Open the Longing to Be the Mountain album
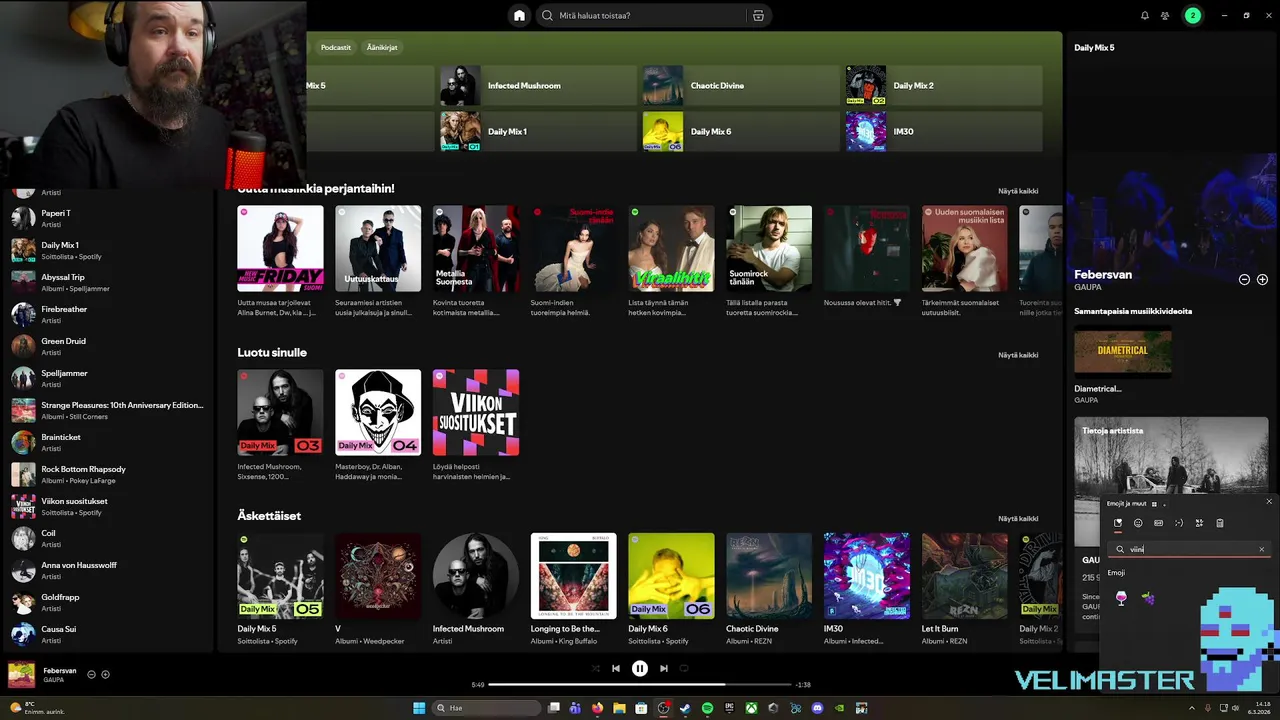Image resolution: width=1280 pixels, height=720 pixels. tap(573, 576)
